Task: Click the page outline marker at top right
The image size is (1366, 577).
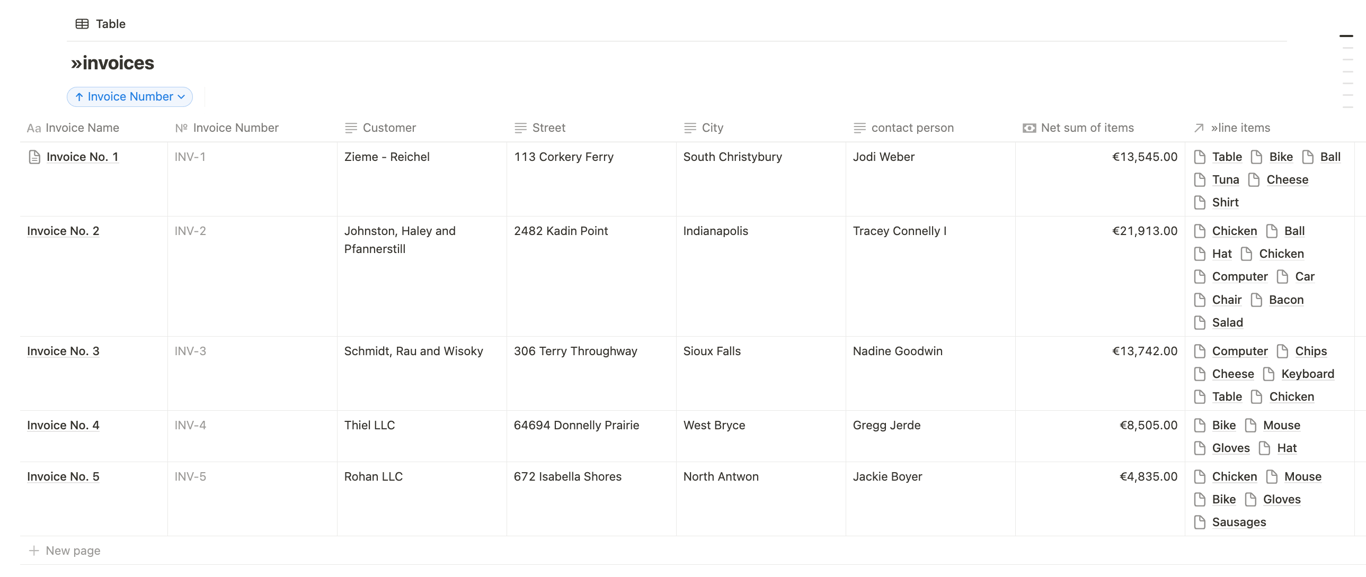Action: click(1346, 36)
